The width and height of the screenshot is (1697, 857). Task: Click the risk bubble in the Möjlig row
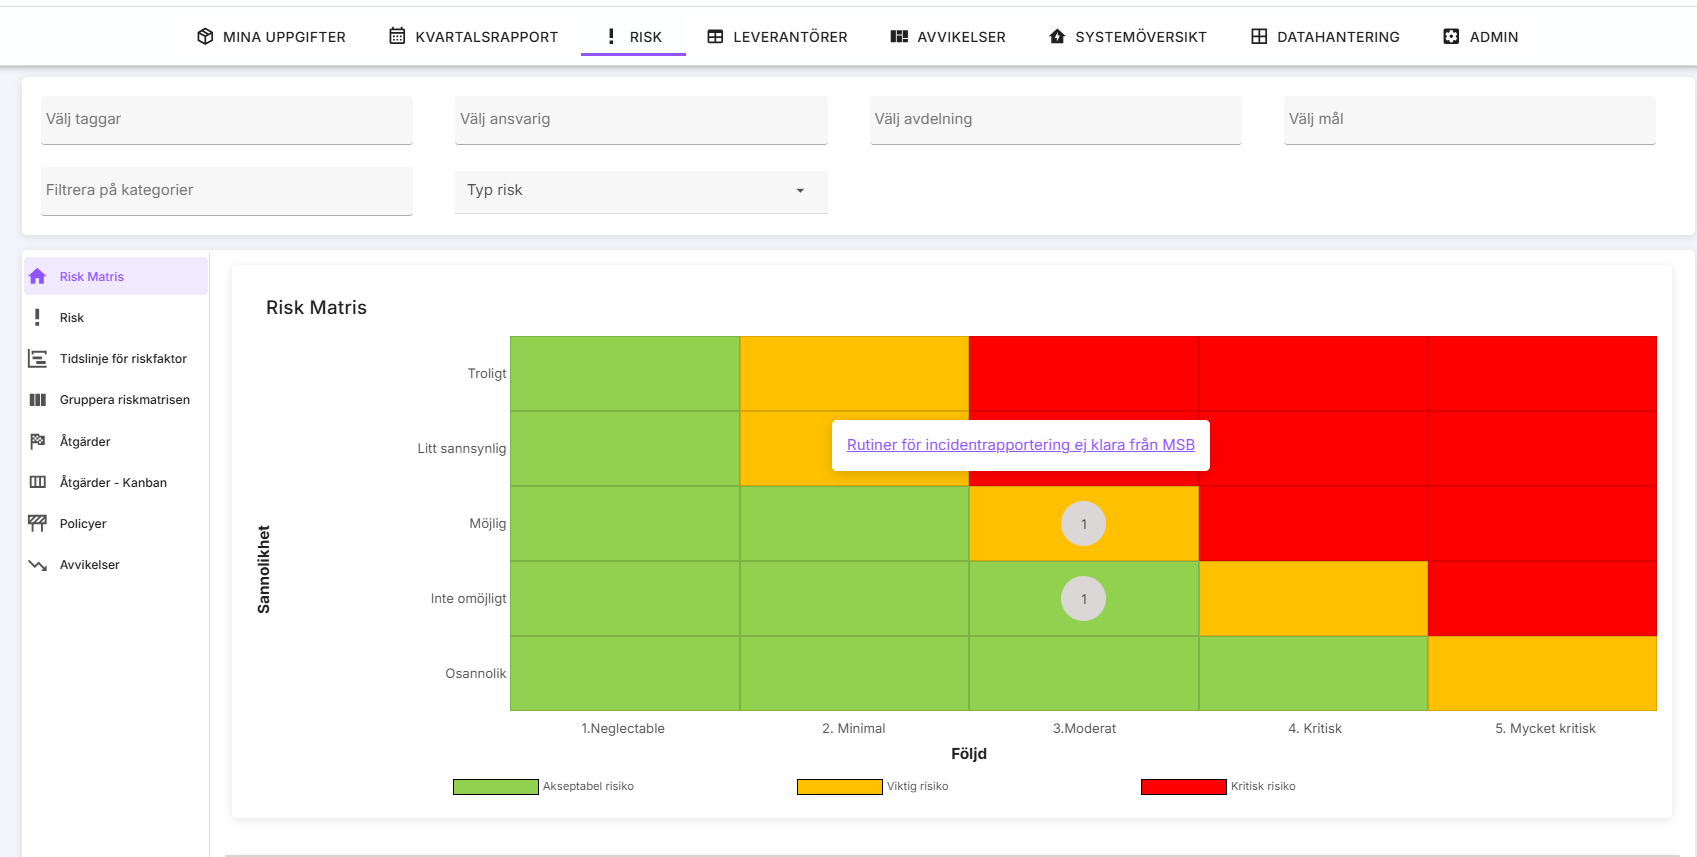(1083, 524)
